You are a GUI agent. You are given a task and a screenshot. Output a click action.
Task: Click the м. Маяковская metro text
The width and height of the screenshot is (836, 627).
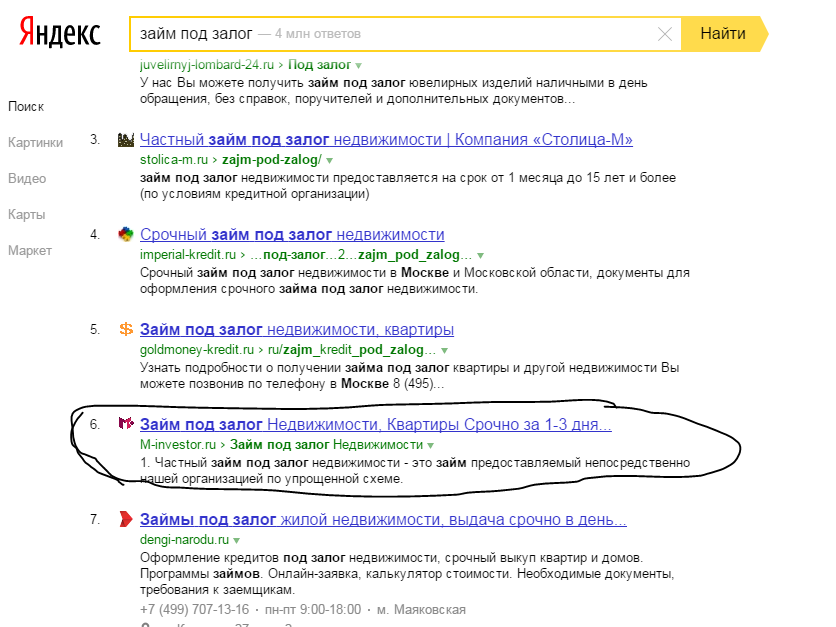point(421,609)
